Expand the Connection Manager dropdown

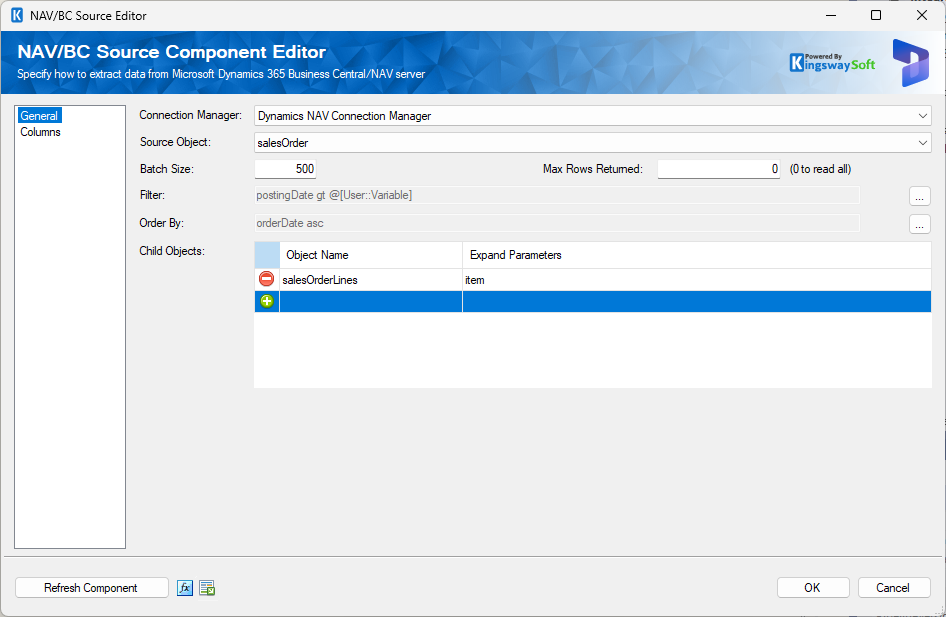point(922,116)
